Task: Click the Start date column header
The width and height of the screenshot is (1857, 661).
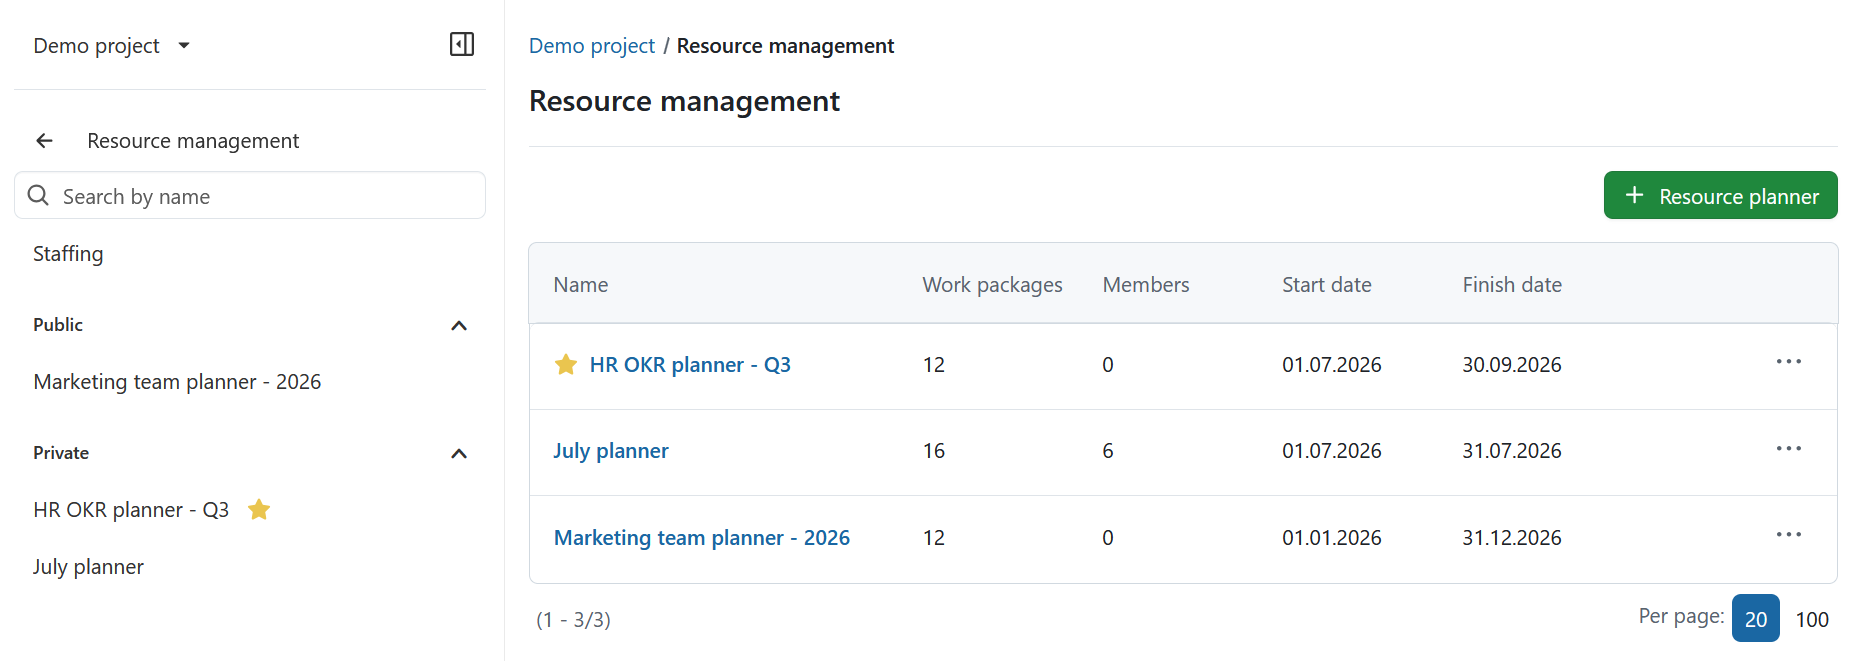Action: pyautogui.click(x=1327, y=285)
